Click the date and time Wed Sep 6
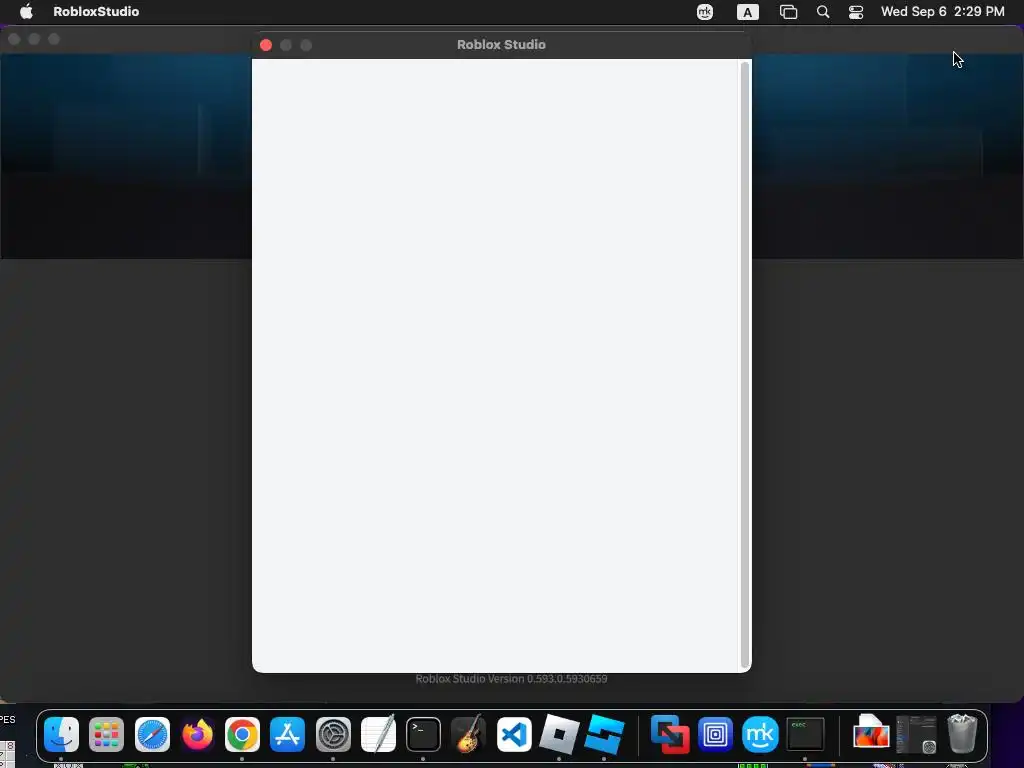The image size is (1024, 768). pos(942,12)
